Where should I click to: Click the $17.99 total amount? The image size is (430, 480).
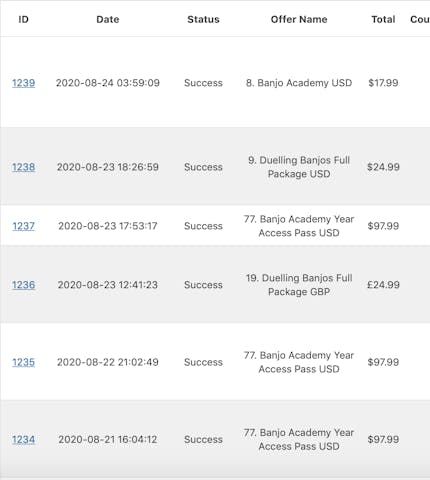tap(383, 83)
